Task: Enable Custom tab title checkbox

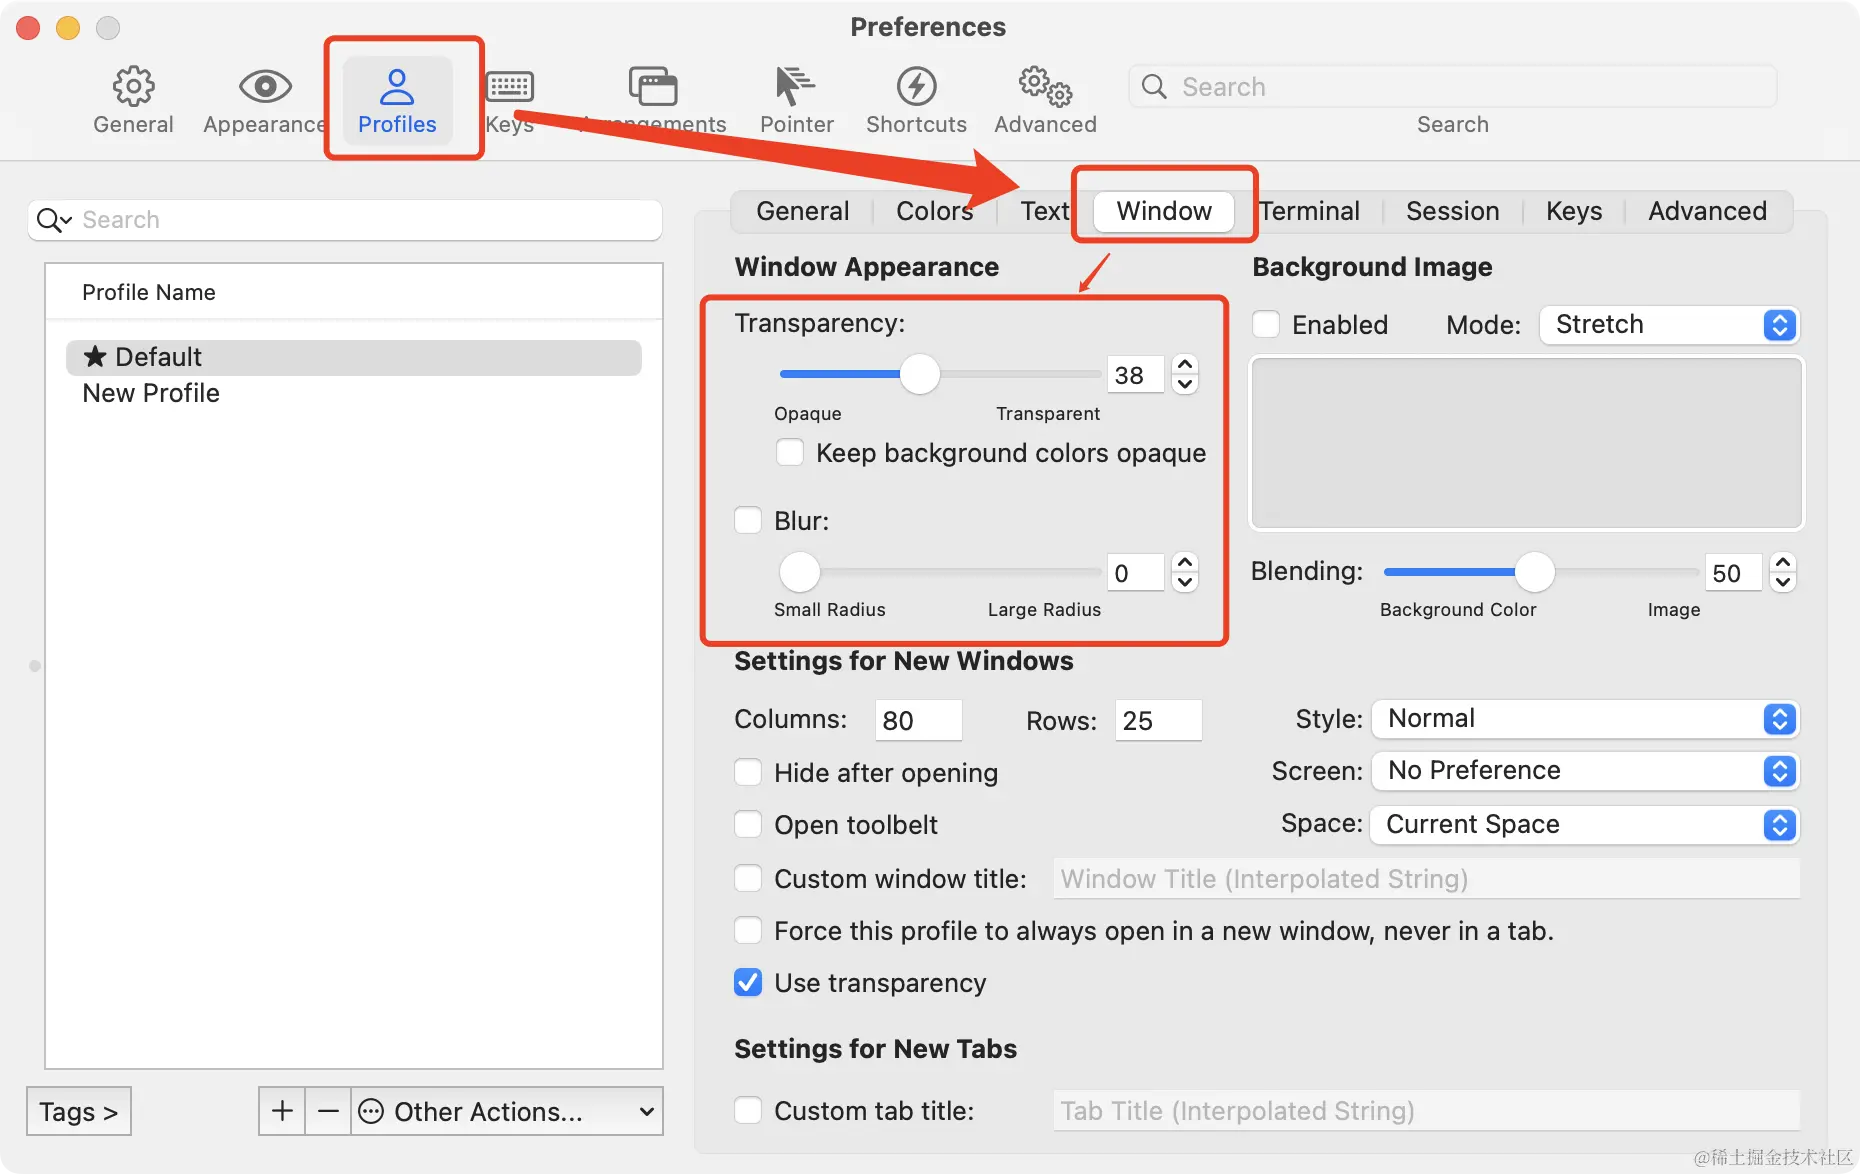Action: coord(748,1111)
